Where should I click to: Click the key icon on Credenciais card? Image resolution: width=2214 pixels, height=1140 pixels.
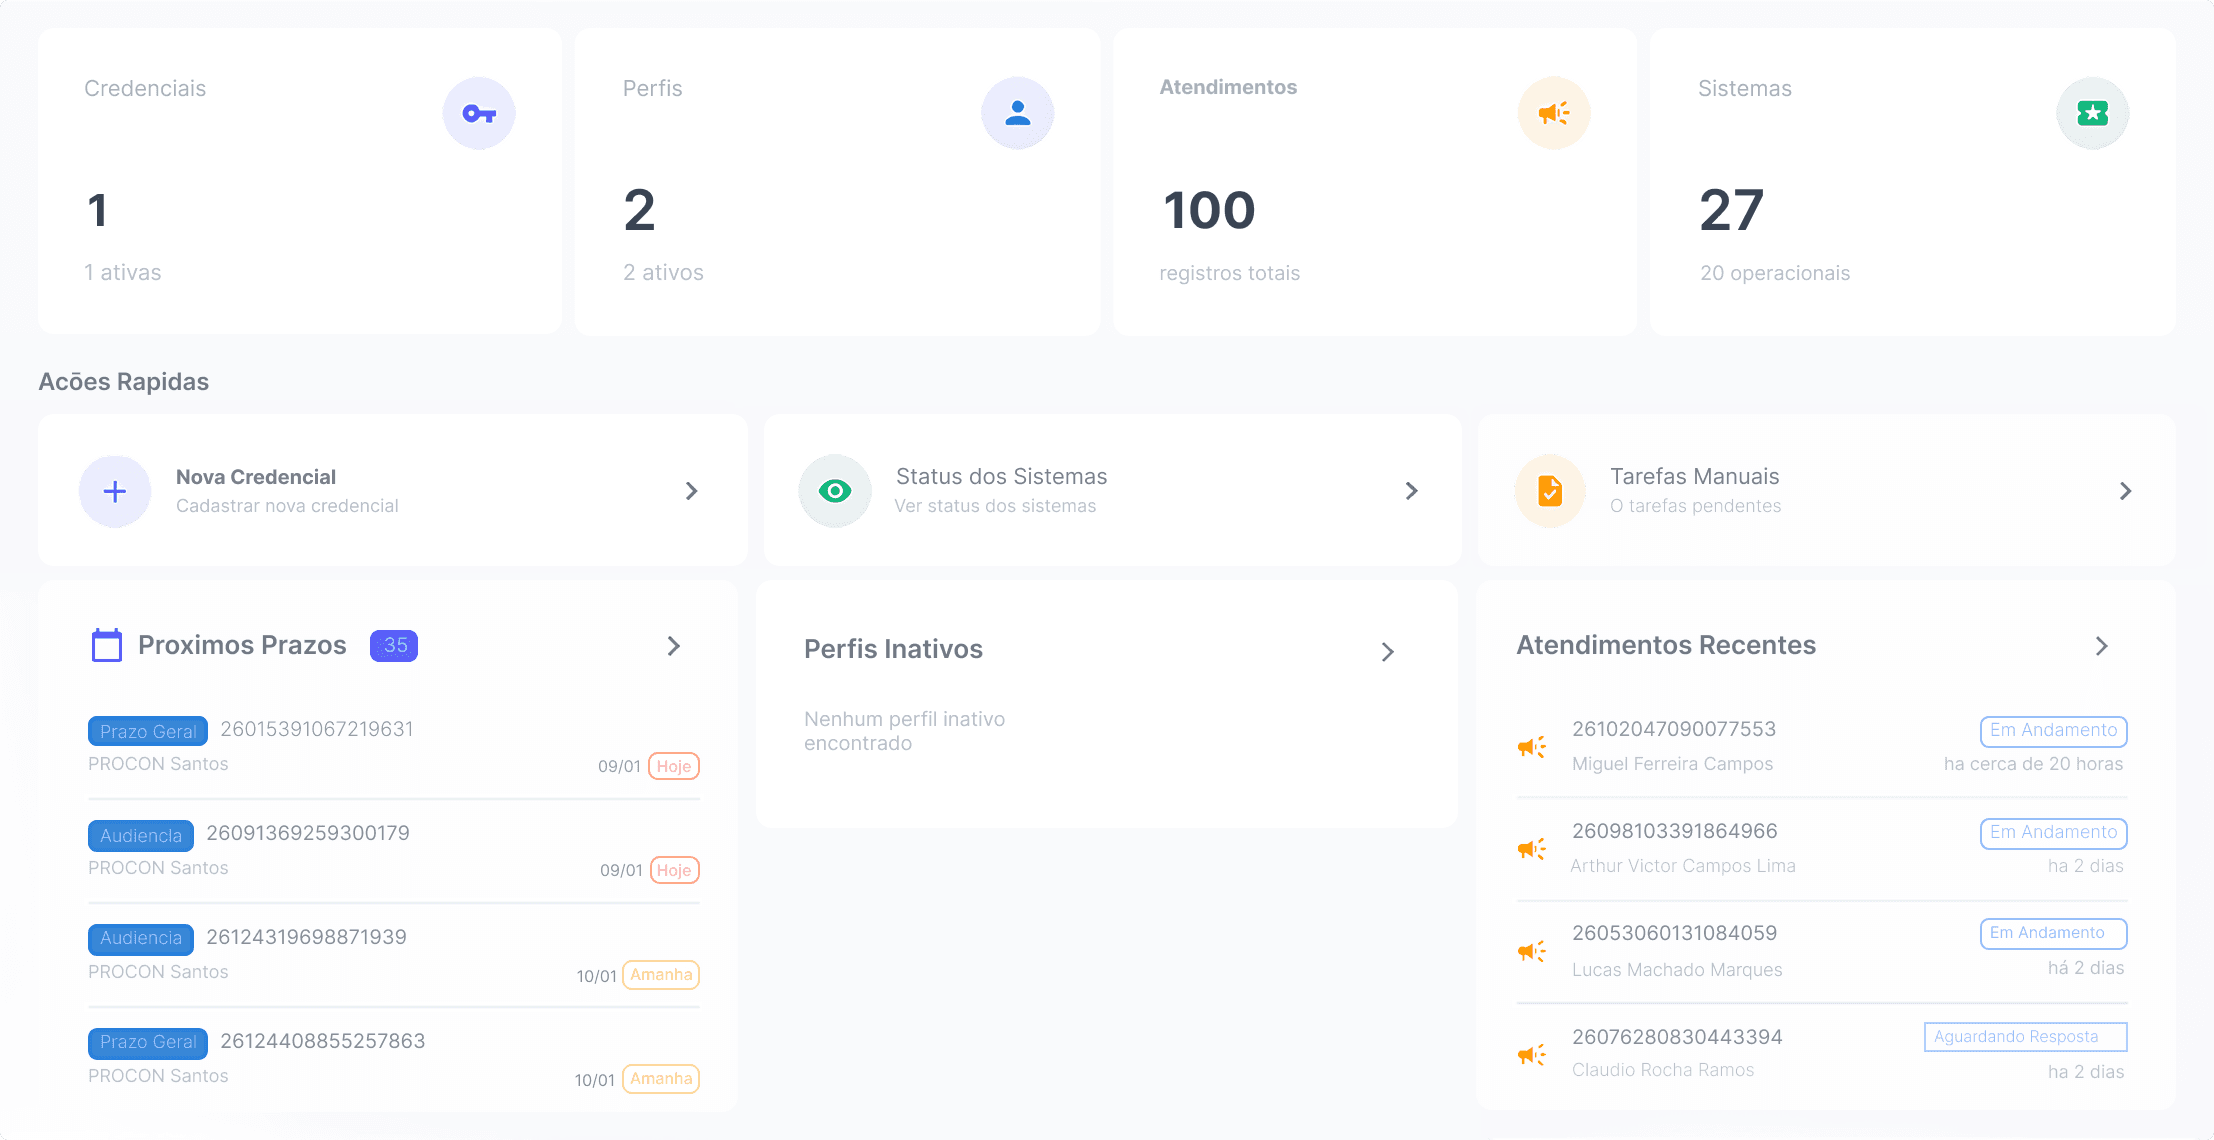click(x=479, y=114)
